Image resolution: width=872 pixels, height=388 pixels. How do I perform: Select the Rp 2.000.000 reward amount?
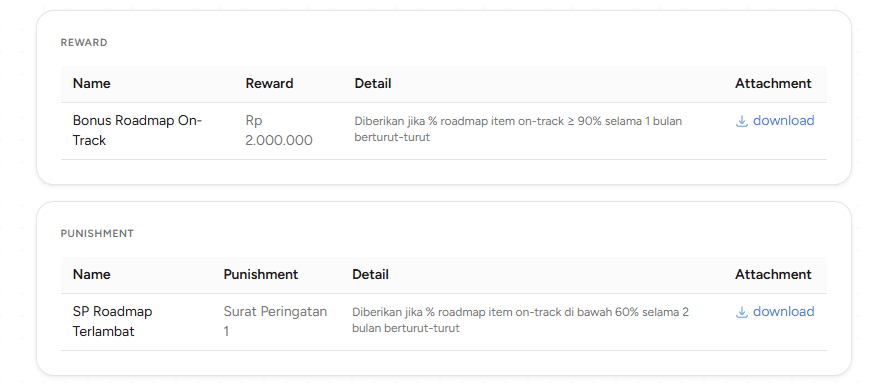pyautogui.click(x=279, y=131)
